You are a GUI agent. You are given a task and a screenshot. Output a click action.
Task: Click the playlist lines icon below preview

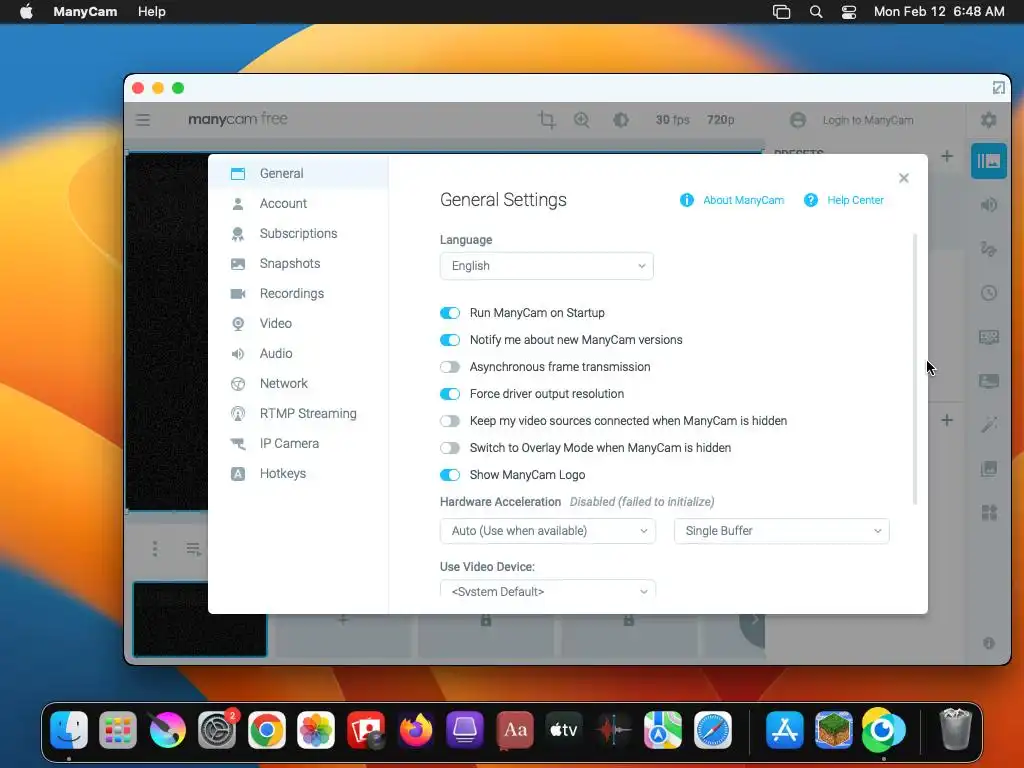[x=193, y=549]
